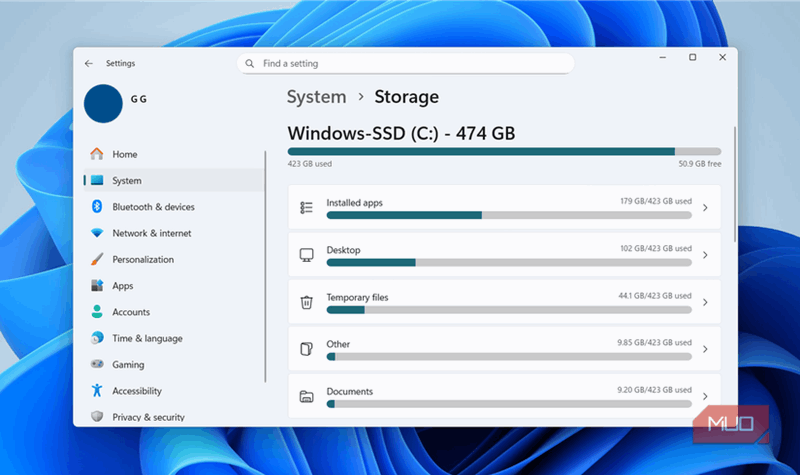
Task: Open the Apps settings section
Action: [123, 286]
